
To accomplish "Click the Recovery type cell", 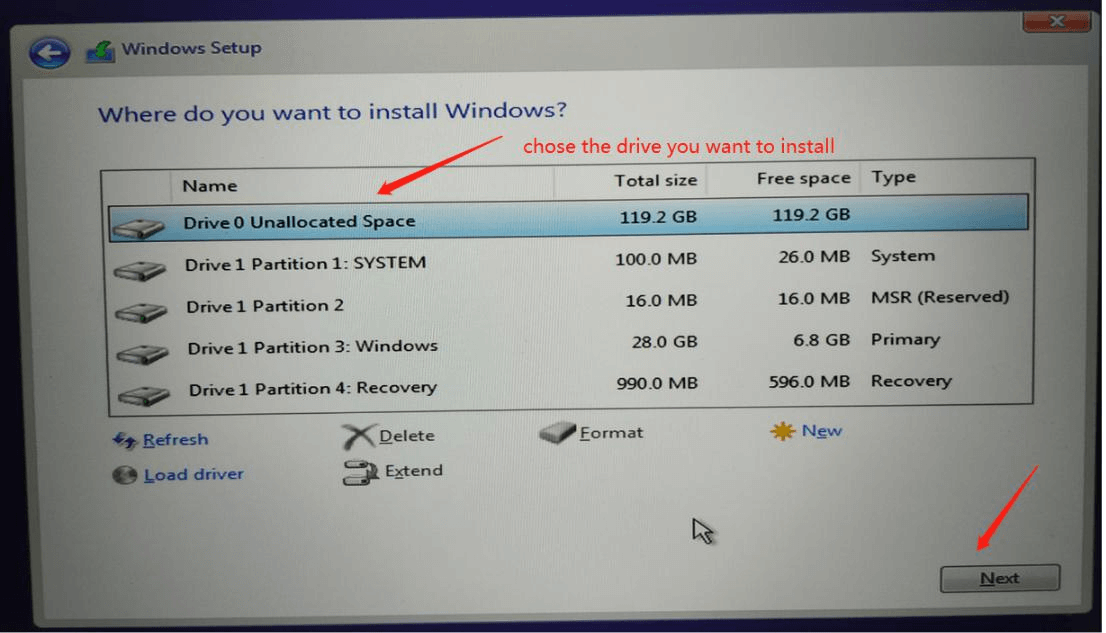I will 911,381.
